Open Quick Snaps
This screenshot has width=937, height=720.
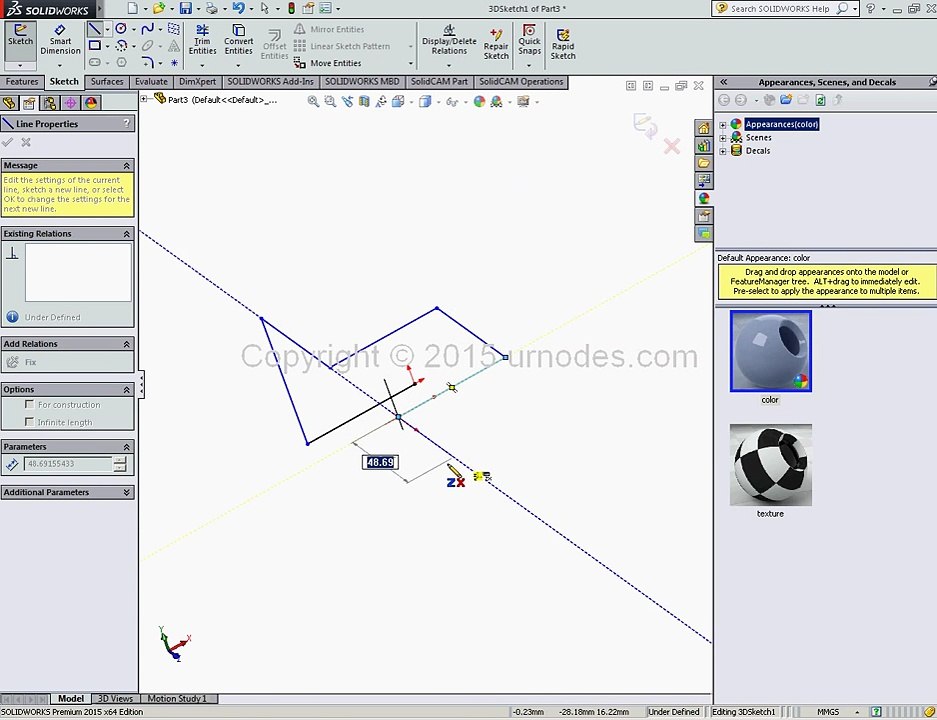(529, 40)
